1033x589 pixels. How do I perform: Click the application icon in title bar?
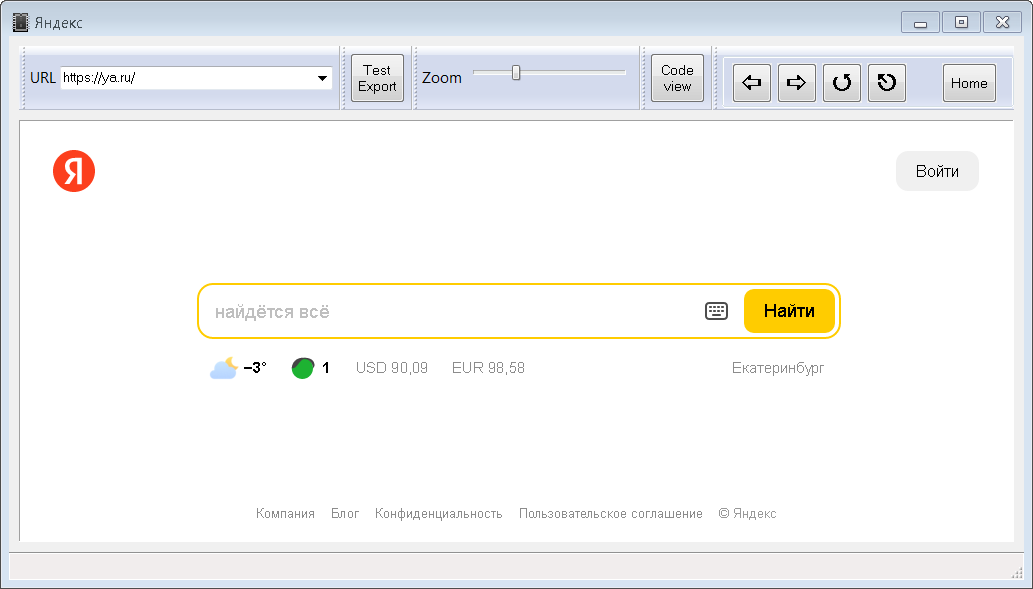(20, 22)
